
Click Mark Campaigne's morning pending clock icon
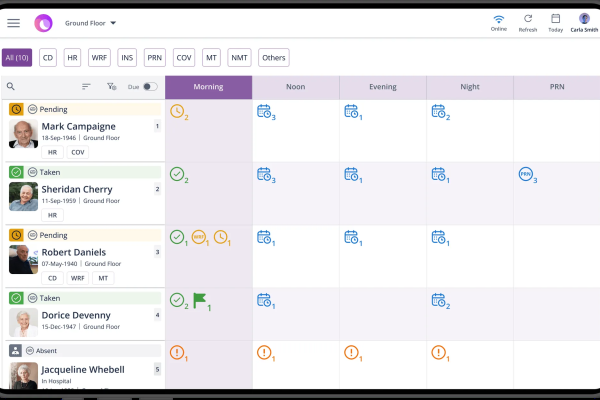(x=177, y=111)
